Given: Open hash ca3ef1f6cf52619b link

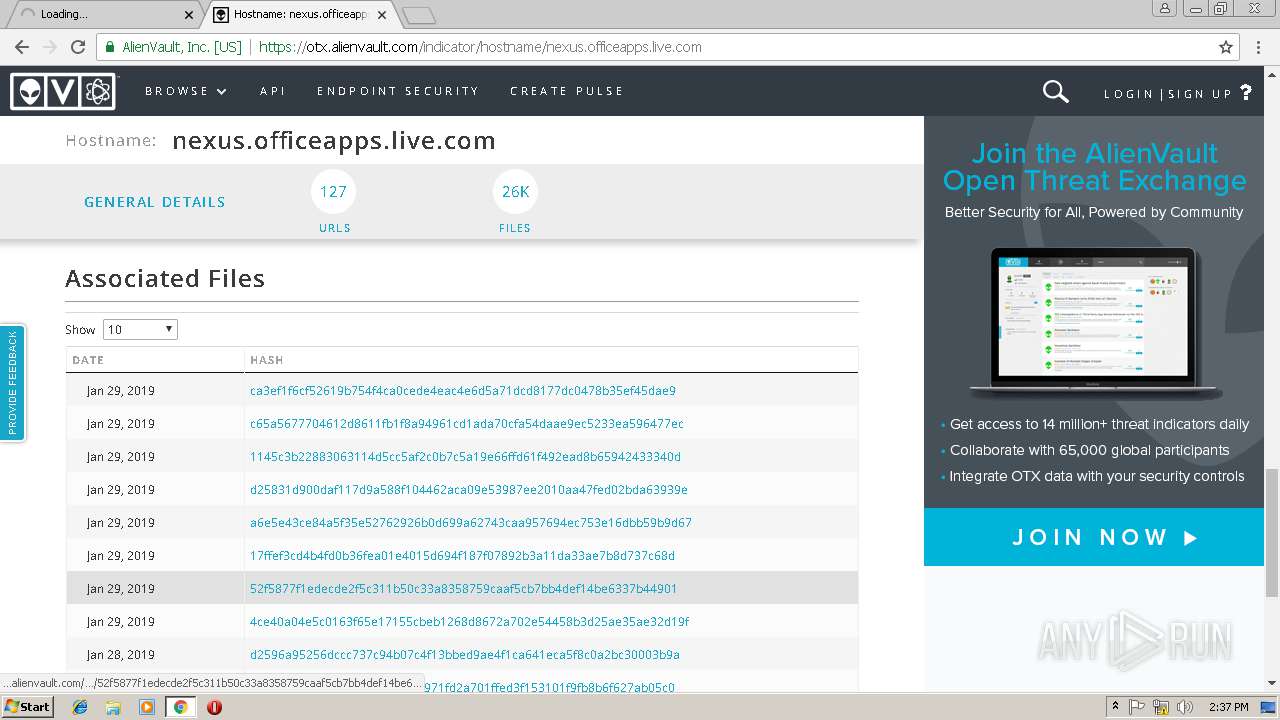Looking at the screenshot, I should point(463,391).
